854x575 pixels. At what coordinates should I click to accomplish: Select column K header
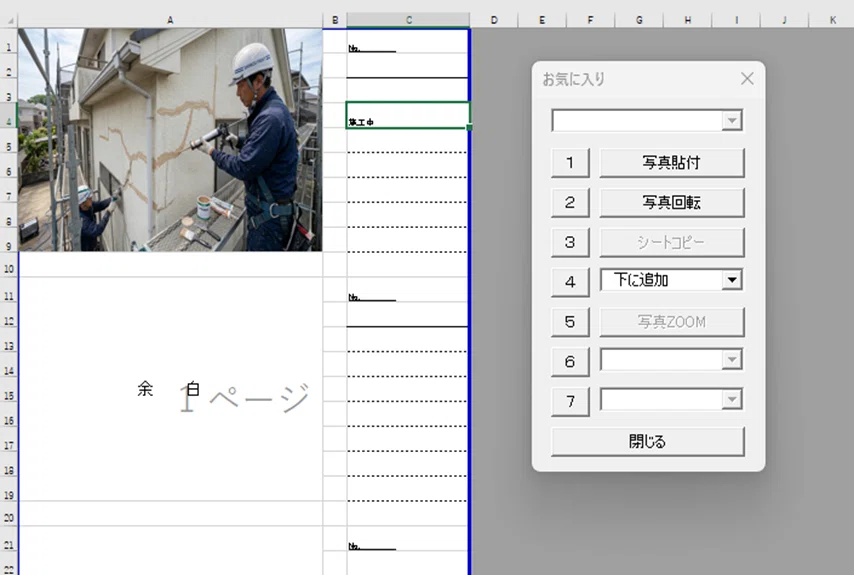[x=832, y=20]
